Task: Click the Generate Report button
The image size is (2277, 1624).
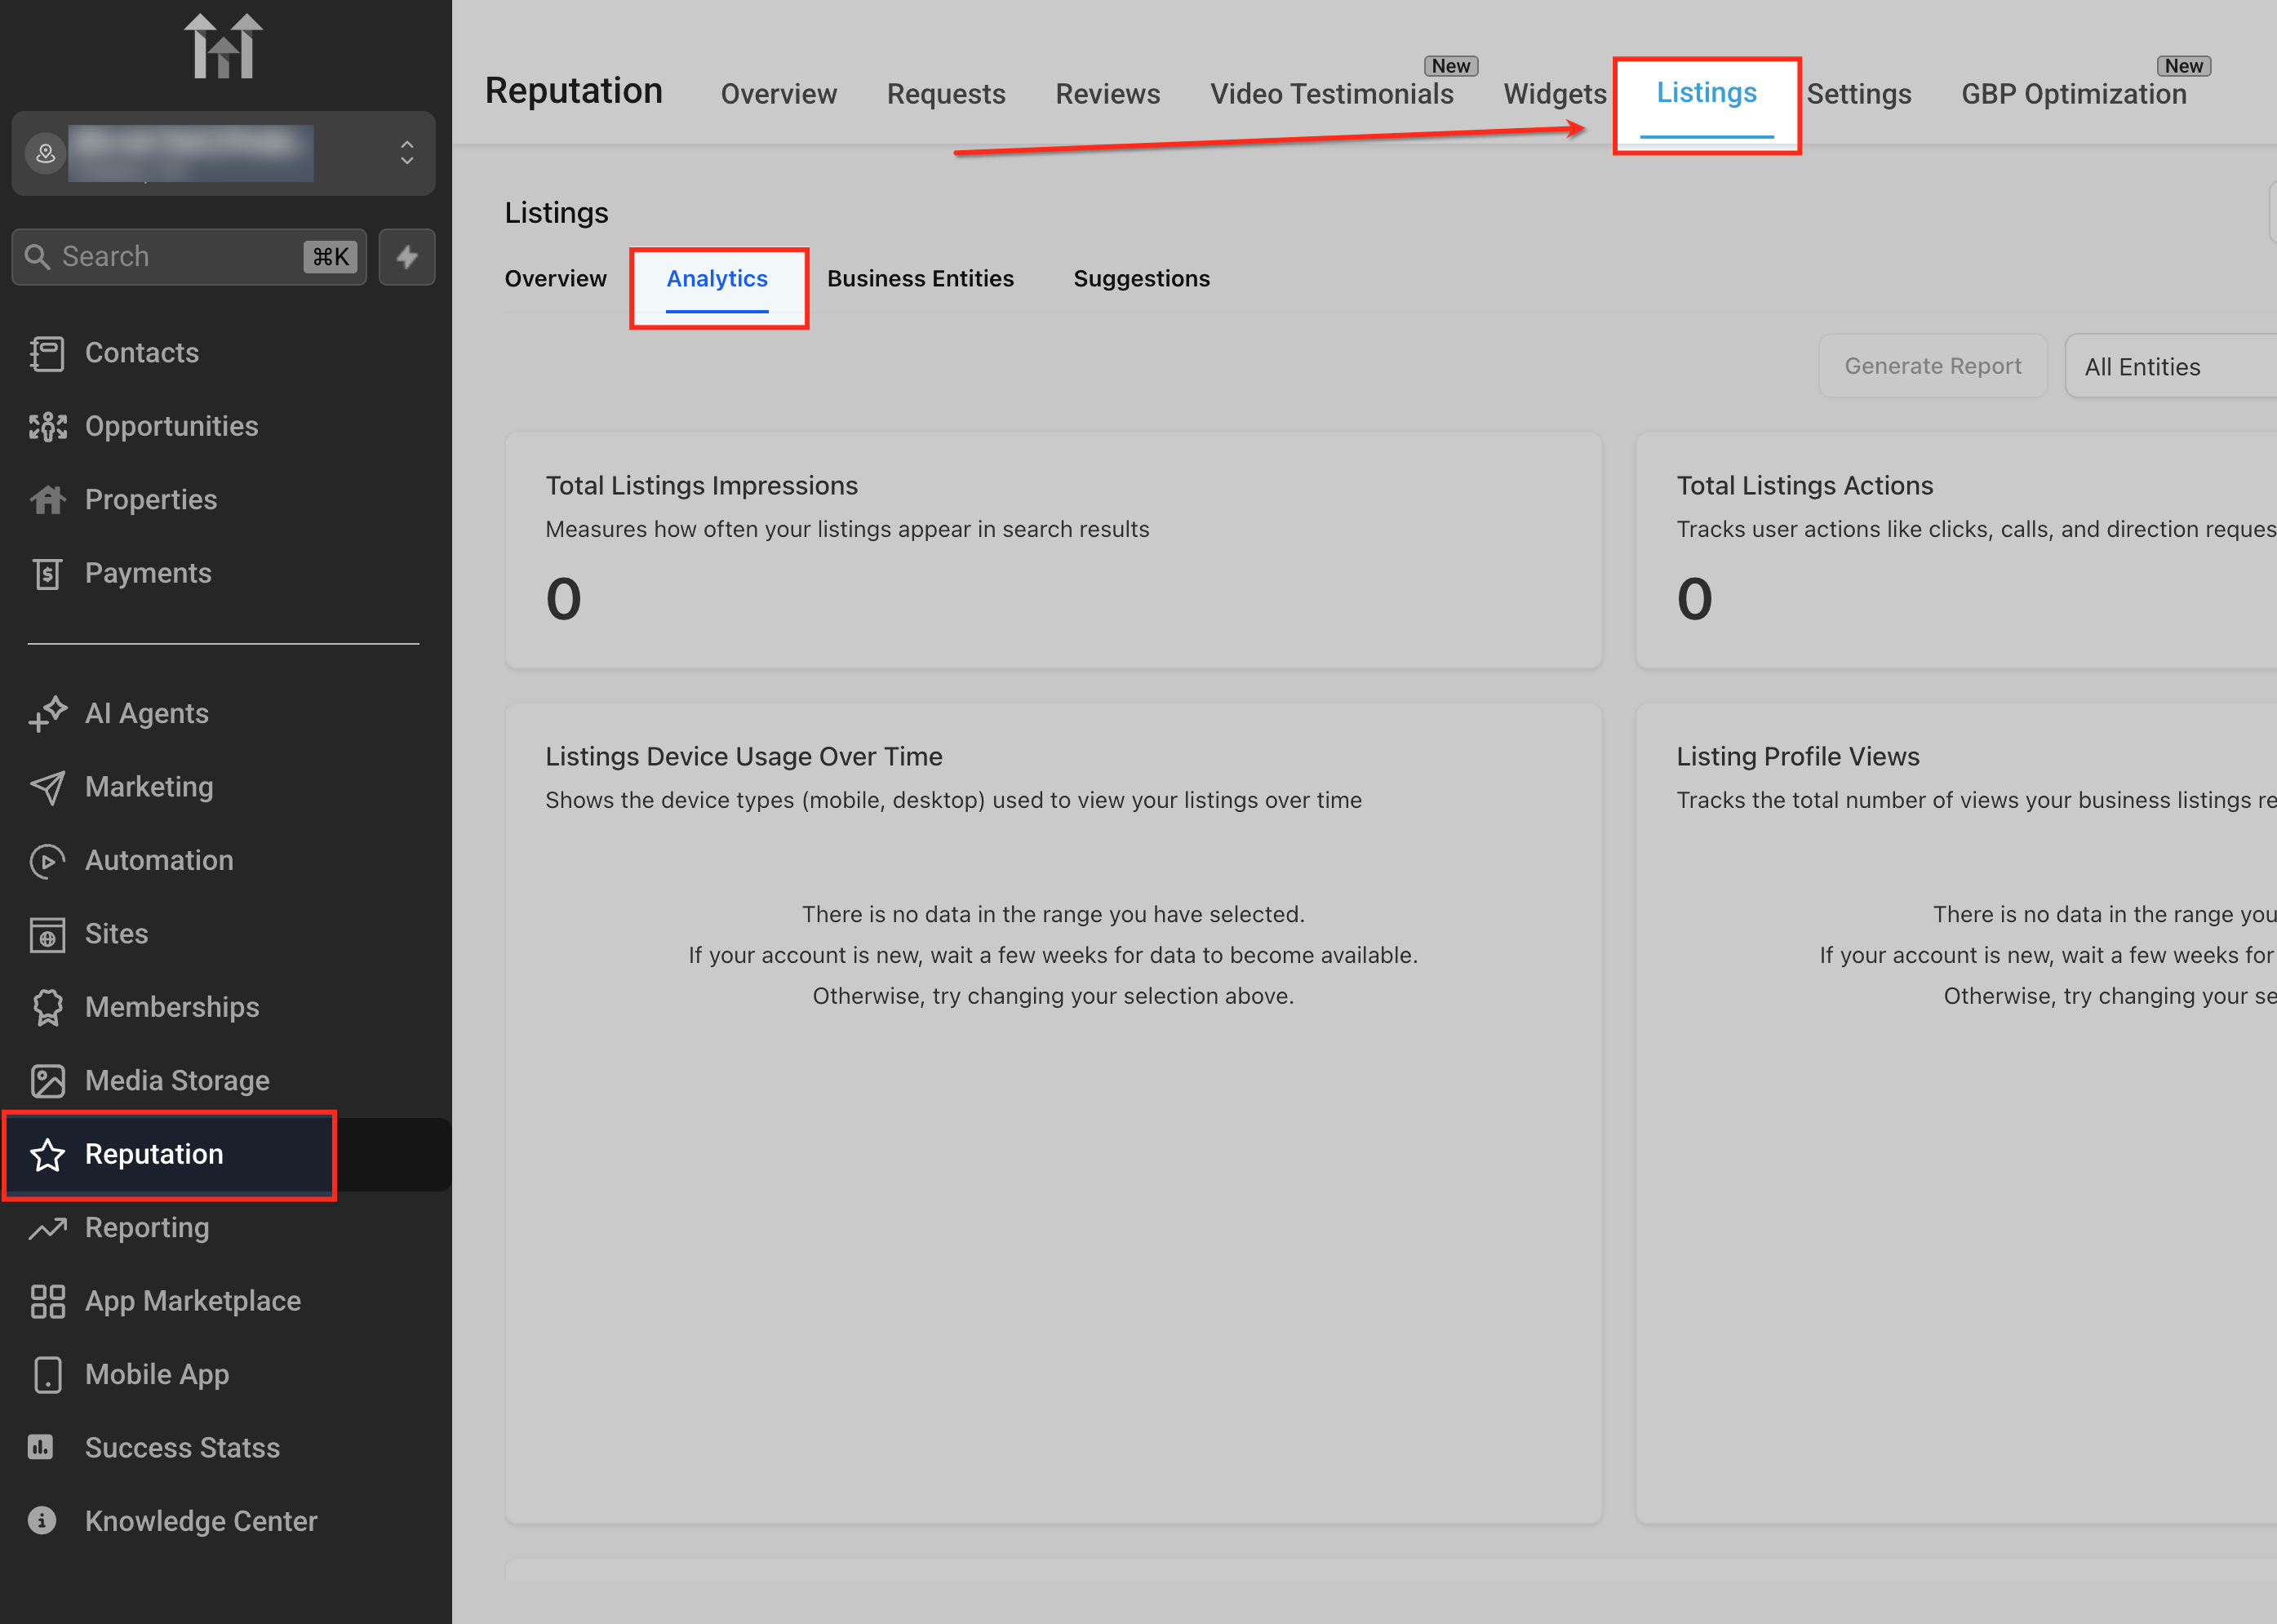Action: (x=1932, y=366)
